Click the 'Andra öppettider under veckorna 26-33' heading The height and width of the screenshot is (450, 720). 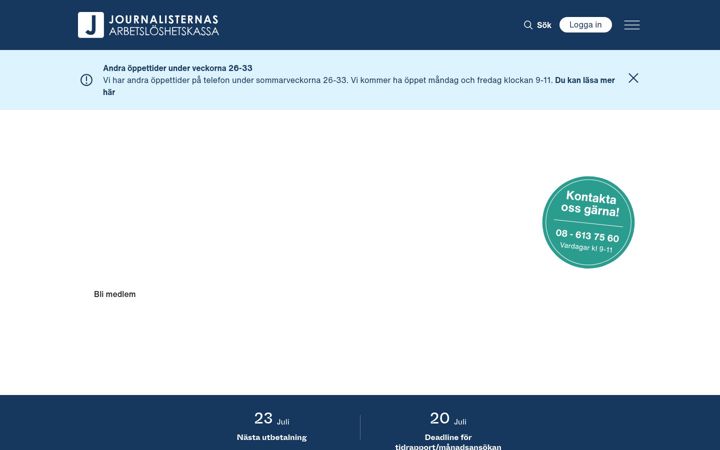(x=177, y=68)
